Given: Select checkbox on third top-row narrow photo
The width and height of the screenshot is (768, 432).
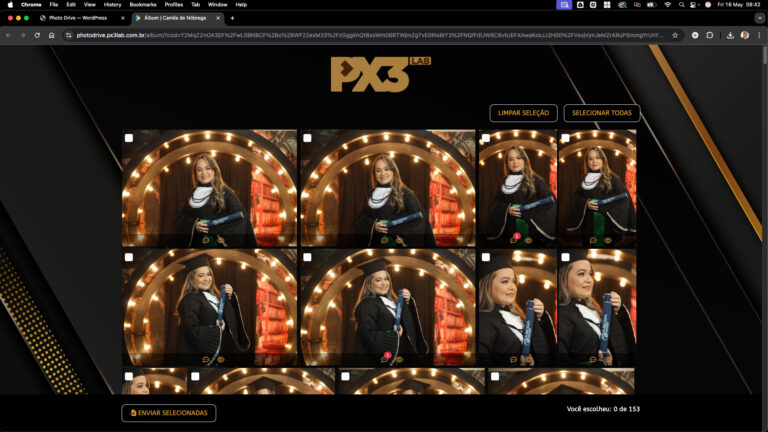Looking at the screenshot, I should [x=486, y=138].
